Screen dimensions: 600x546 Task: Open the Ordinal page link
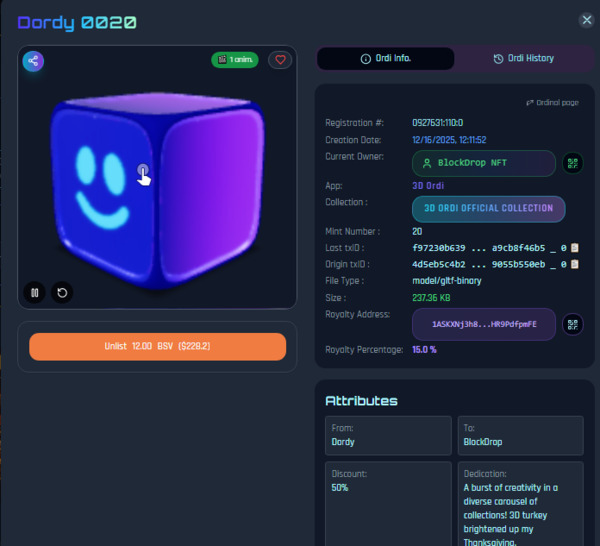(552, 103)
